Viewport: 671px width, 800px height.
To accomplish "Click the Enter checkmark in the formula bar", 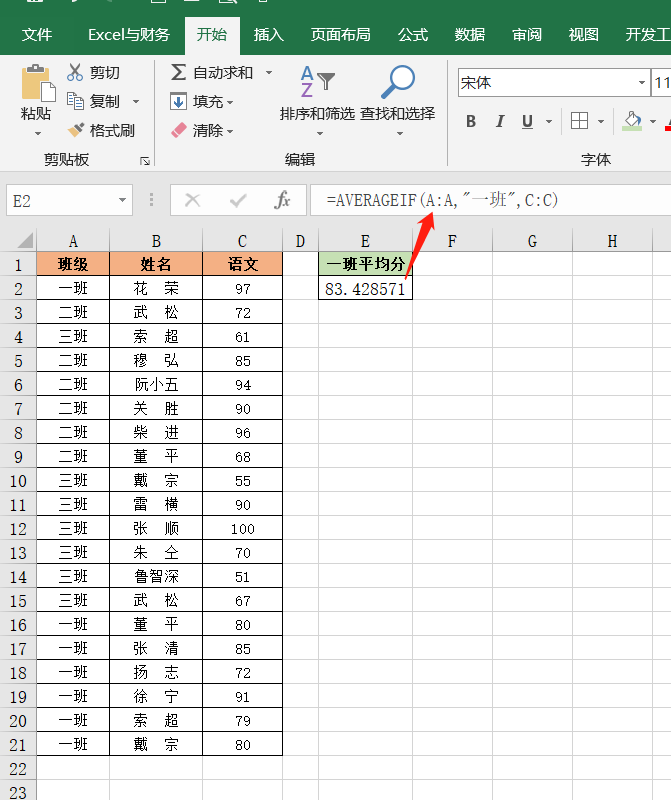I will pyautogui.click(x=237, y=200).
